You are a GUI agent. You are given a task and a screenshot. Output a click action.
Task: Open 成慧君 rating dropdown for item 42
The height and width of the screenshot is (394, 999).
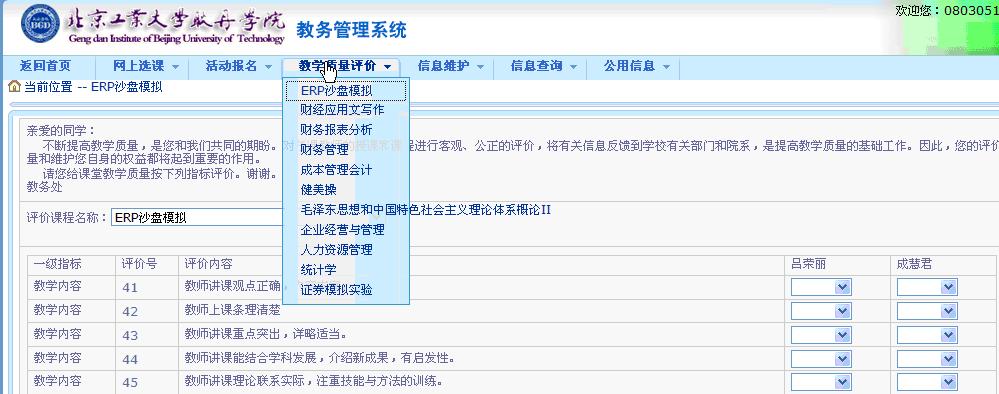(x=926, y=311)
